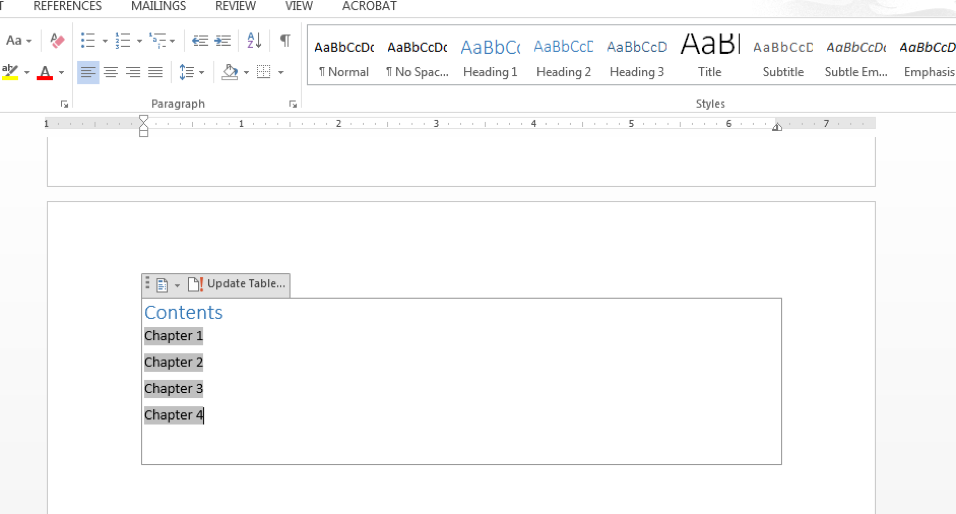
Task: Expand the borders dropdown arrow
Action: (x=281, y=73)
